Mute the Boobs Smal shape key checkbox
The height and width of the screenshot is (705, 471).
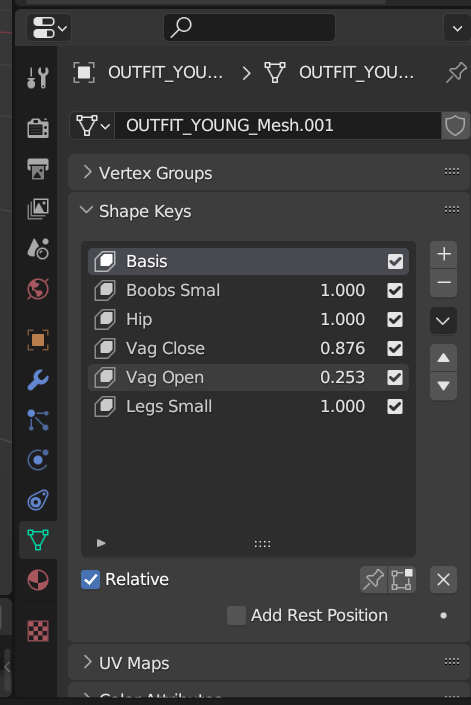click(395, 290)
